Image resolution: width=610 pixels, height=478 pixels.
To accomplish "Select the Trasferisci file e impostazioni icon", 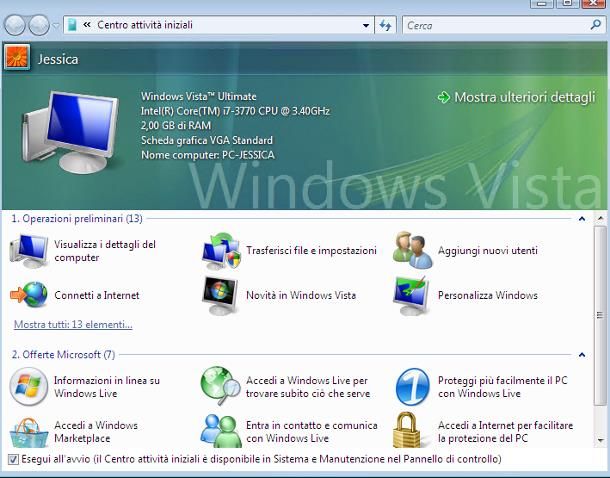I will click(x=221, y=251).
